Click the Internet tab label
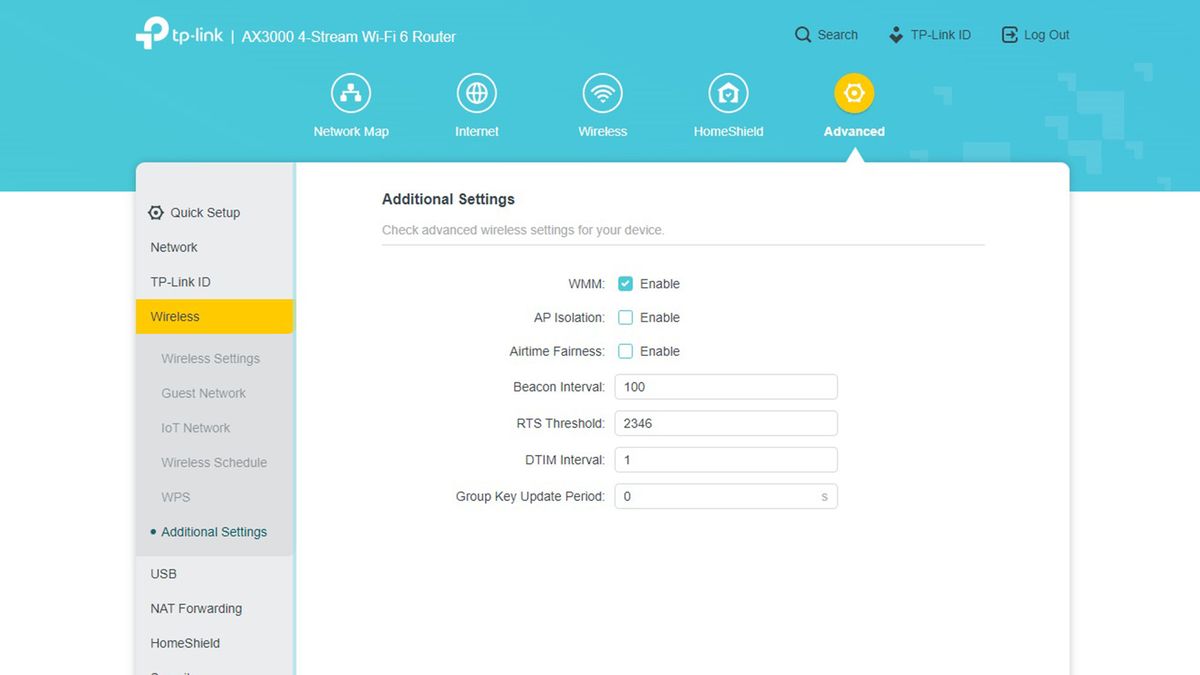This screenshot has width=1200, height=675. coord(477,132)
